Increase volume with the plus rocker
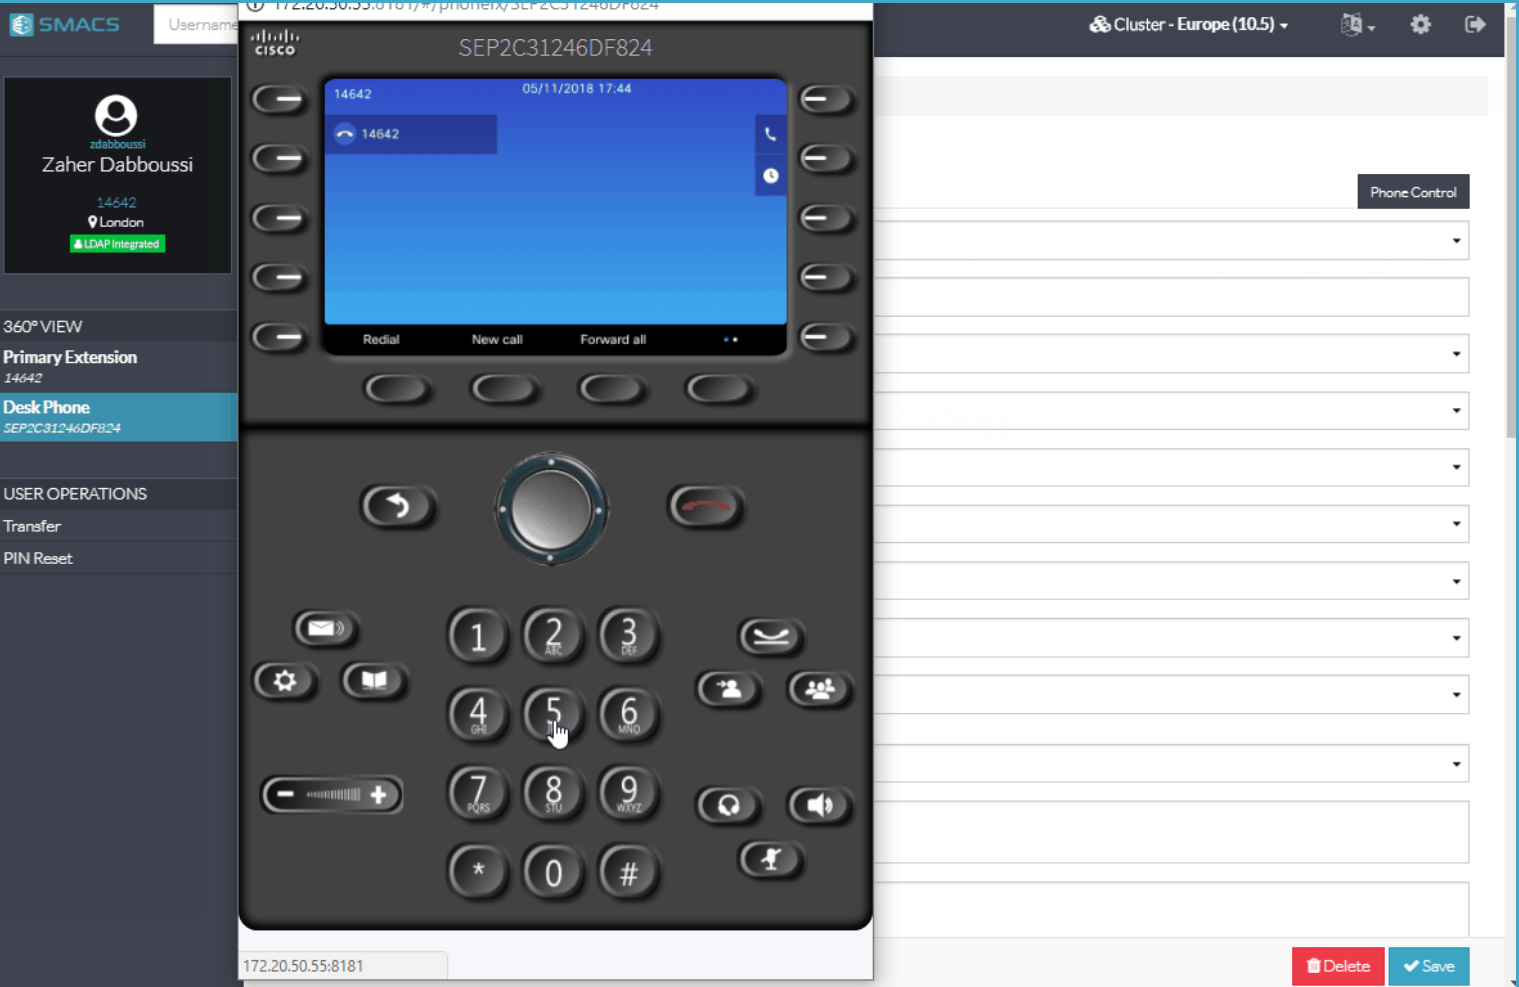The height and width of the screenshot is (987, 1519). coord(378,795)
